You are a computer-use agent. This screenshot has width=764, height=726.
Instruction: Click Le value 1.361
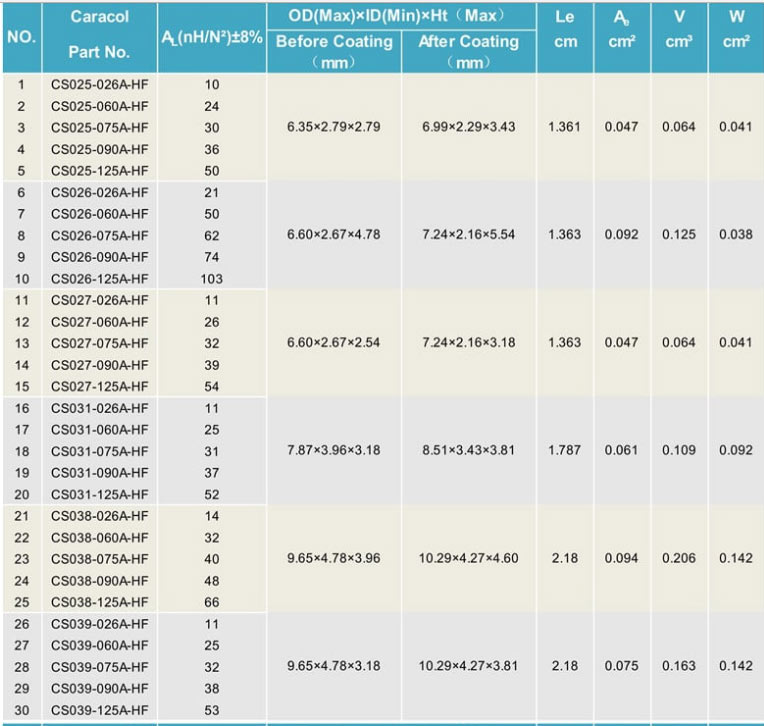pyautogui.click(x=565, y=127)
